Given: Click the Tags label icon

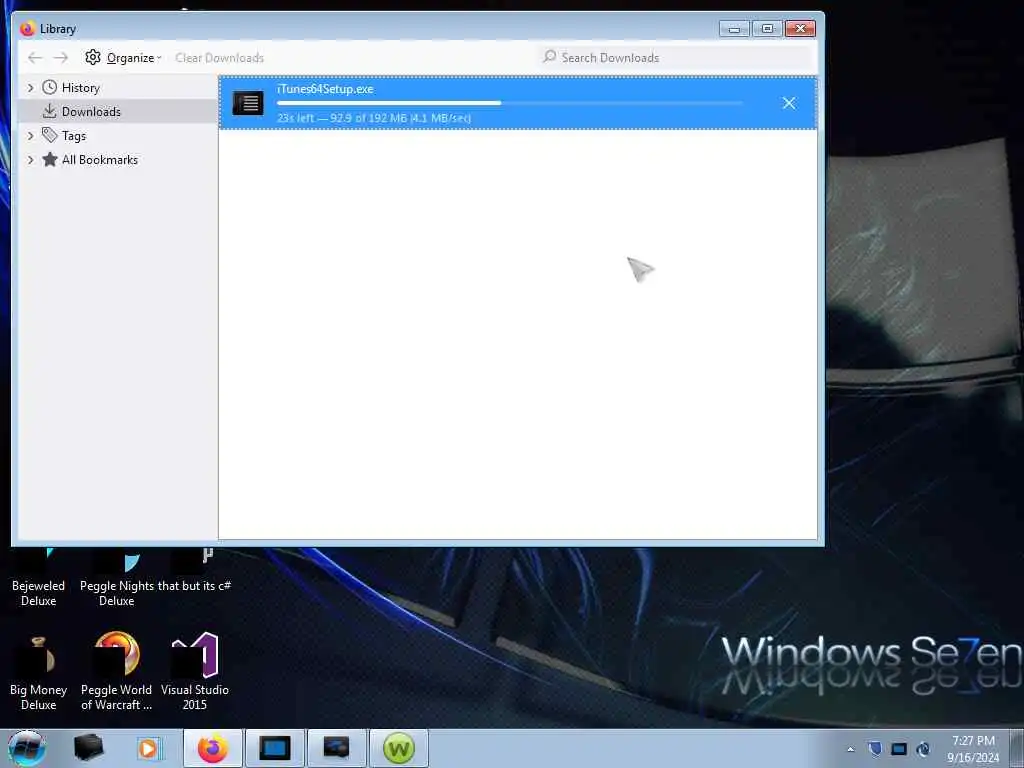Looking at the screenshot, I should [50, 135].
